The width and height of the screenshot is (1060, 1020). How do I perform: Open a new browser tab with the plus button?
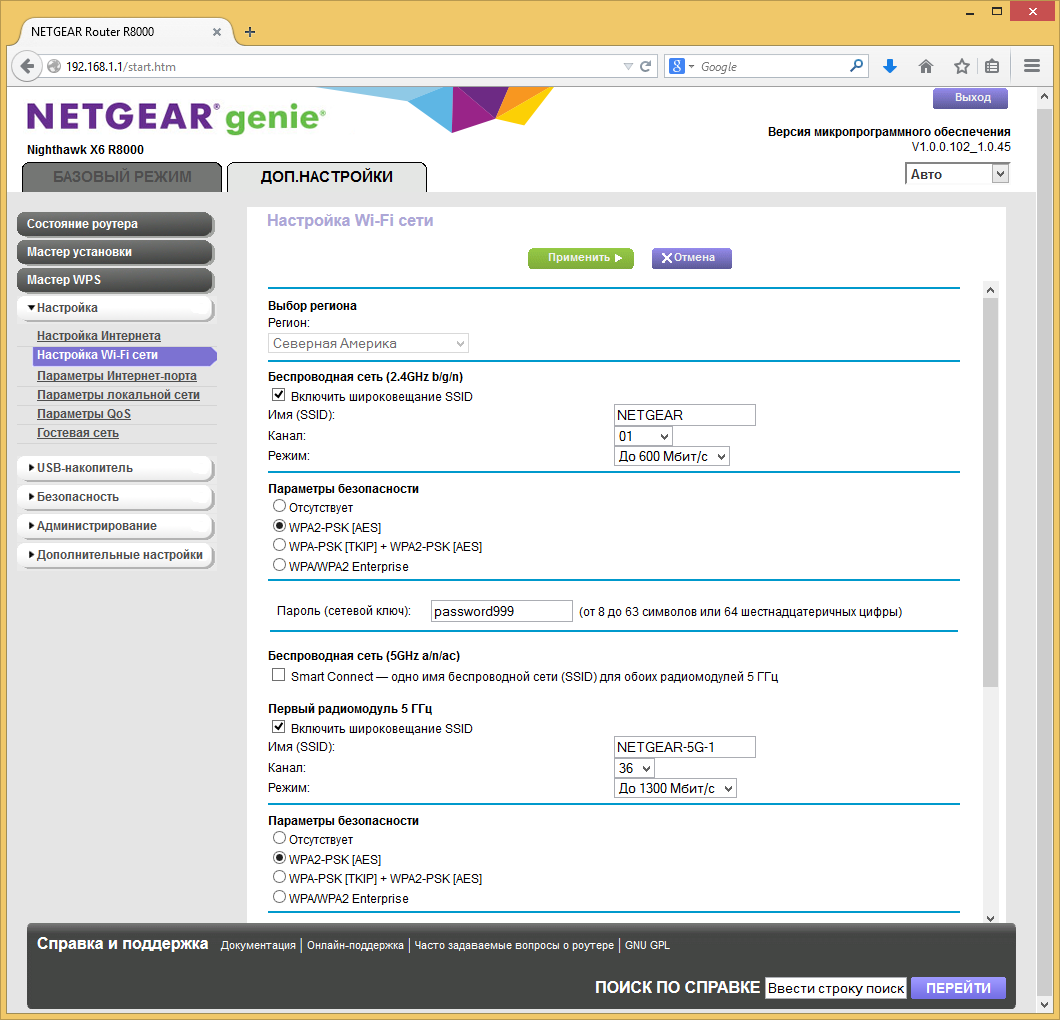(249, 32)
